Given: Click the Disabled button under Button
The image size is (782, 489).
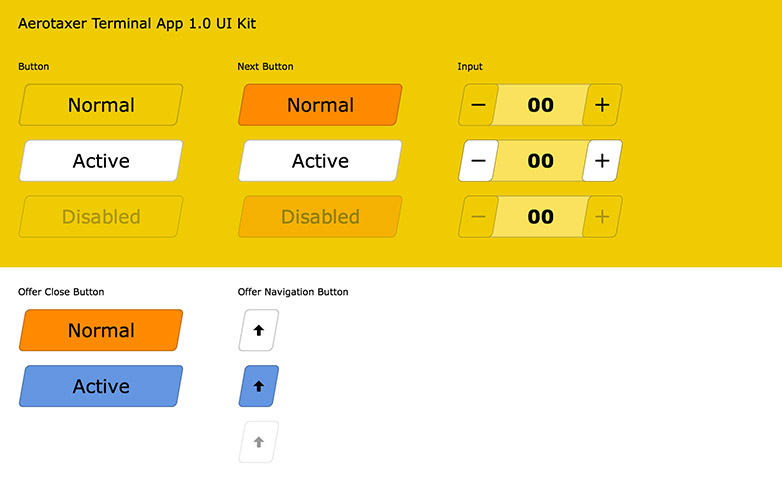Looking at the screenshot, I should tap(101, 217).
